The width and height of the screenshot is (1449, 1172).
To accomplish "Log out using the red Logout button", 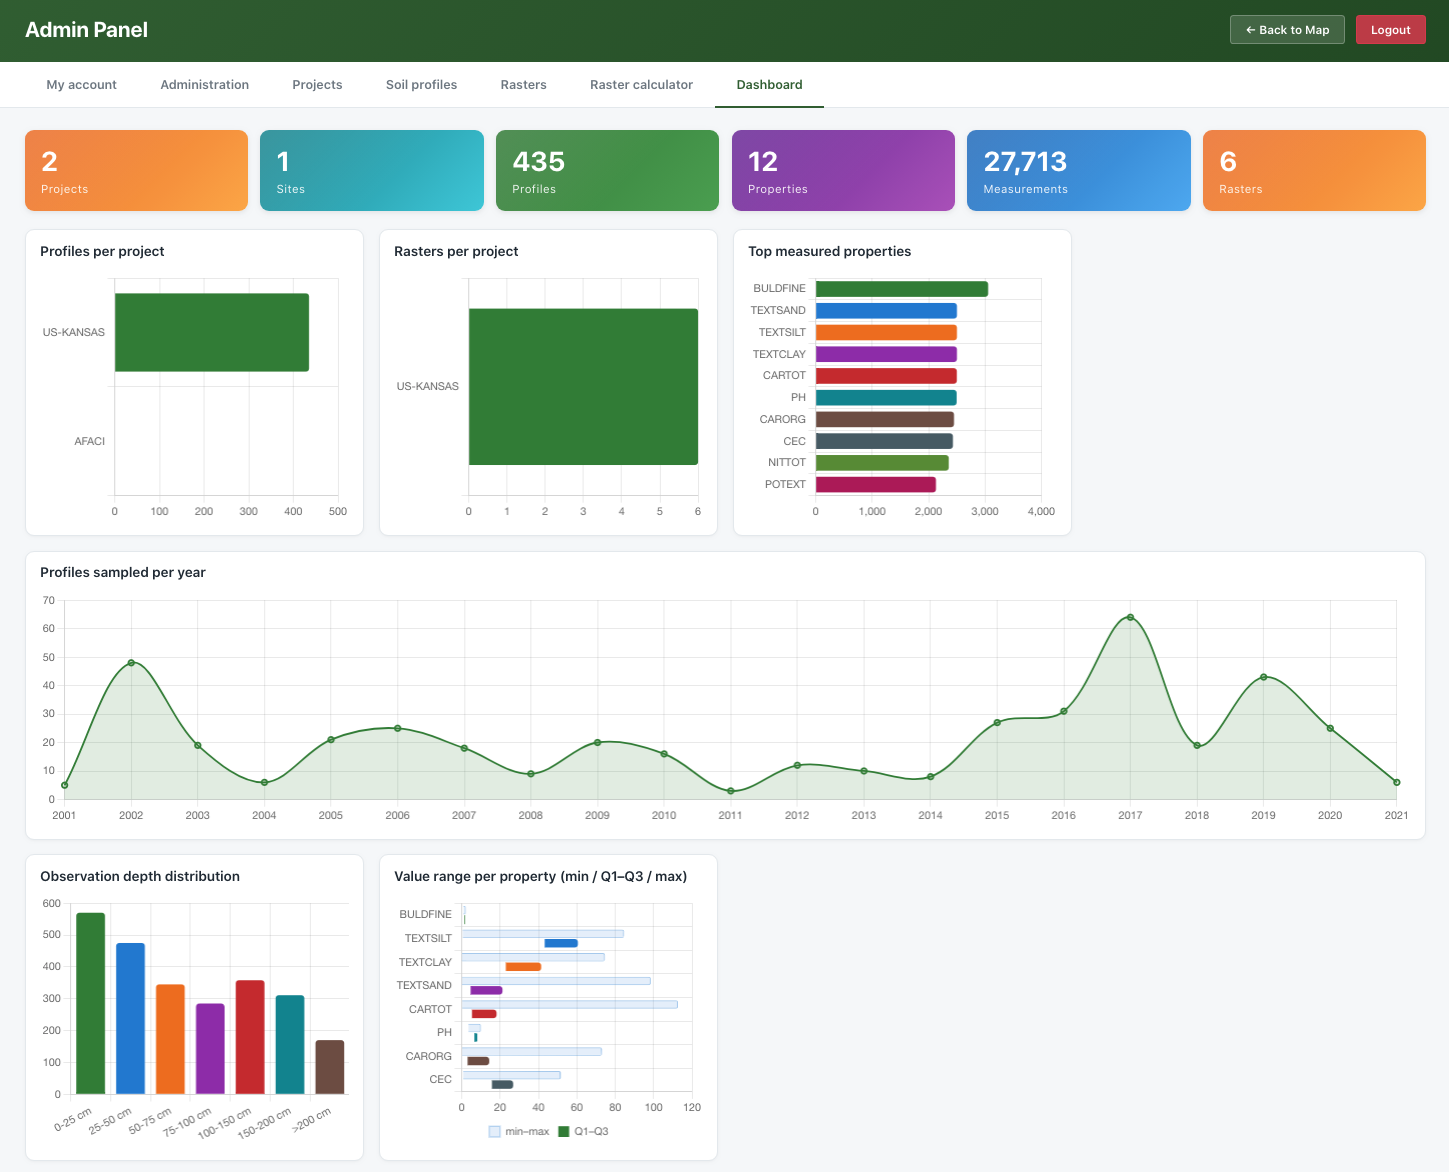I will click(1390, 30).
